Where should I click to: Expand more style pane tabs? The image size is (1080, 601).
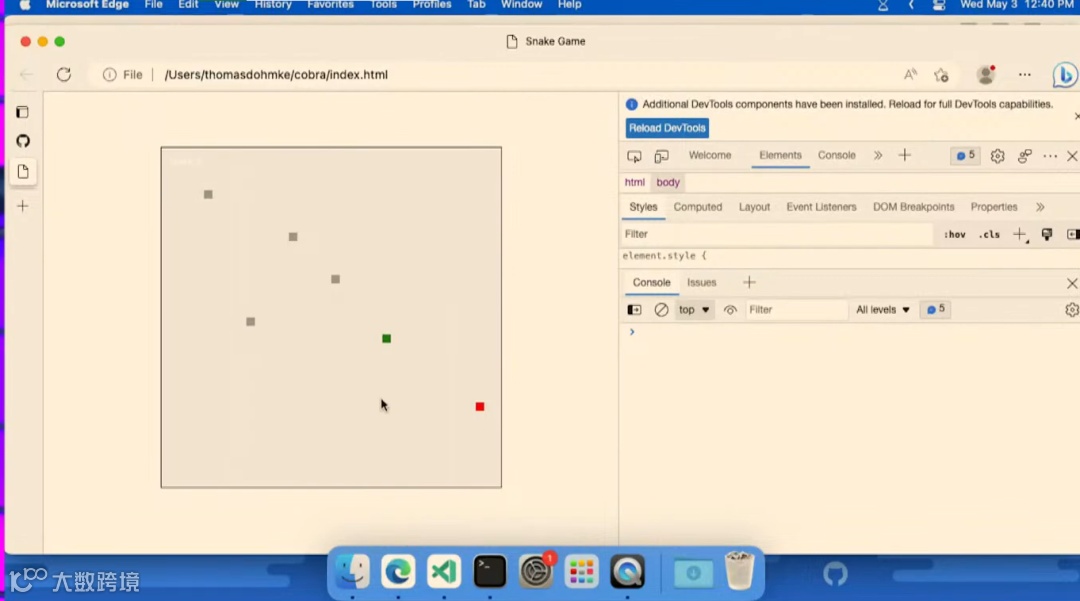(1040, 207)
